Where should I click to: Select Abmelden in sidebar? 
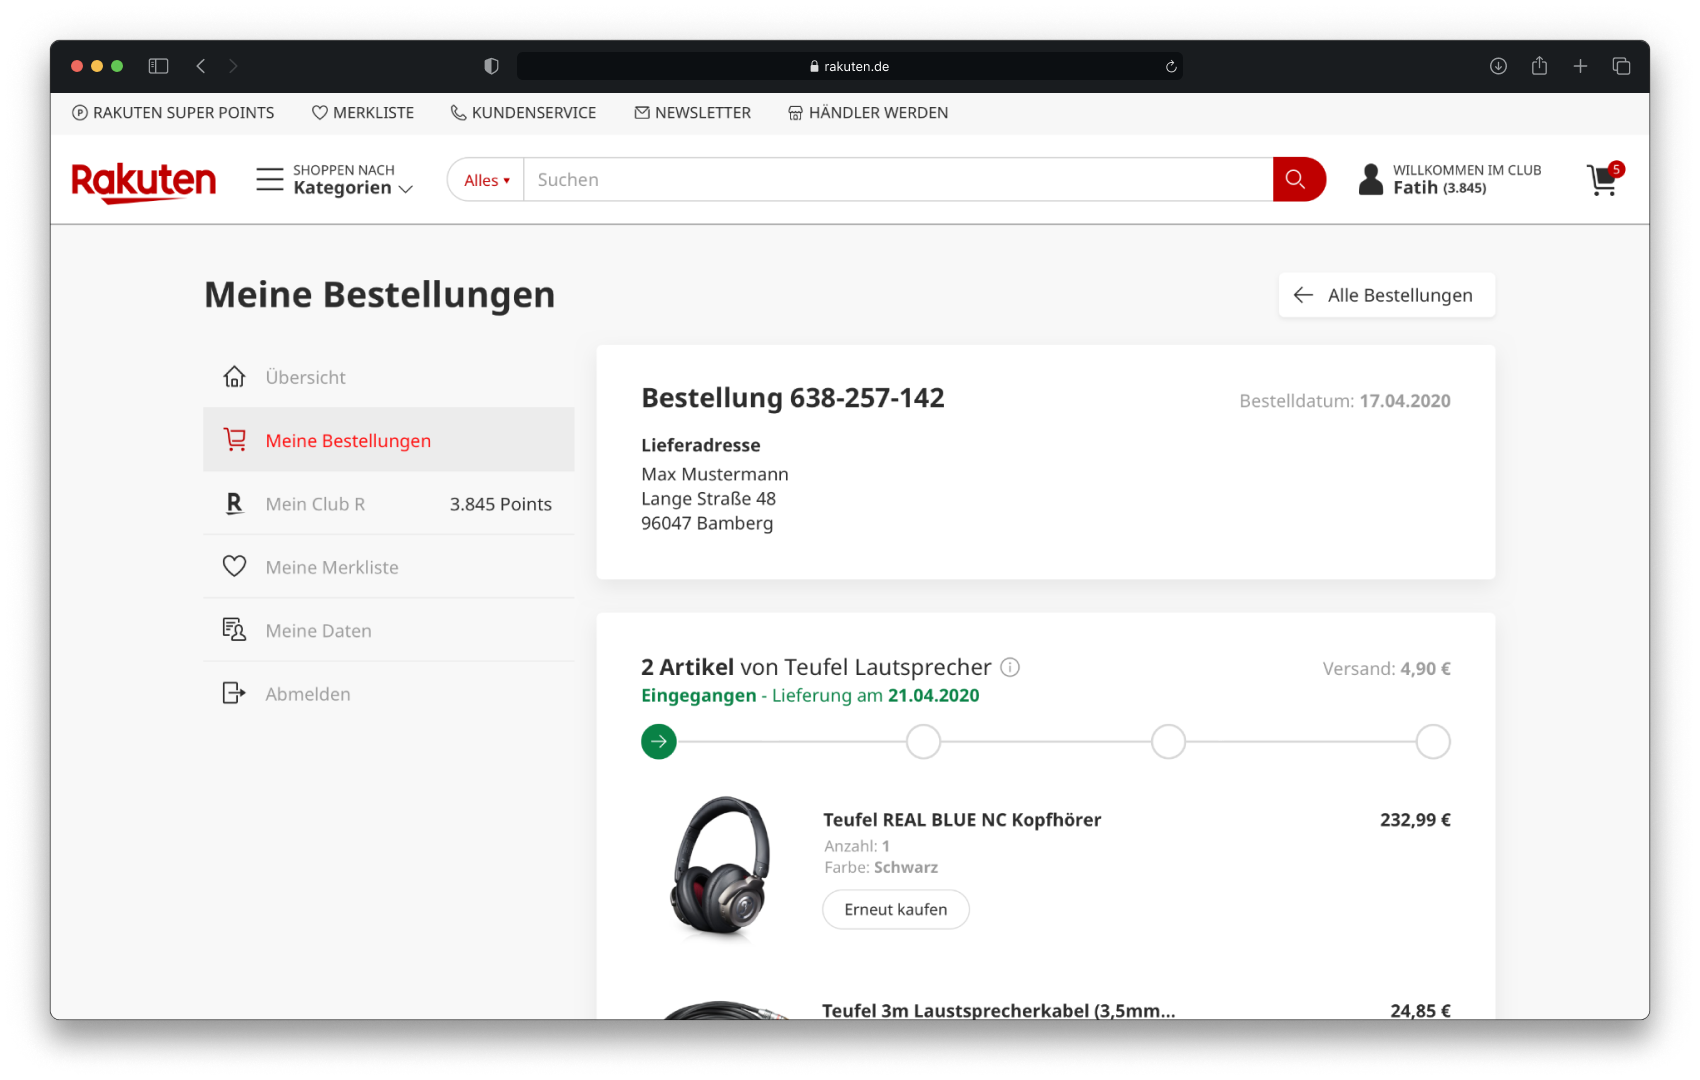389,693
